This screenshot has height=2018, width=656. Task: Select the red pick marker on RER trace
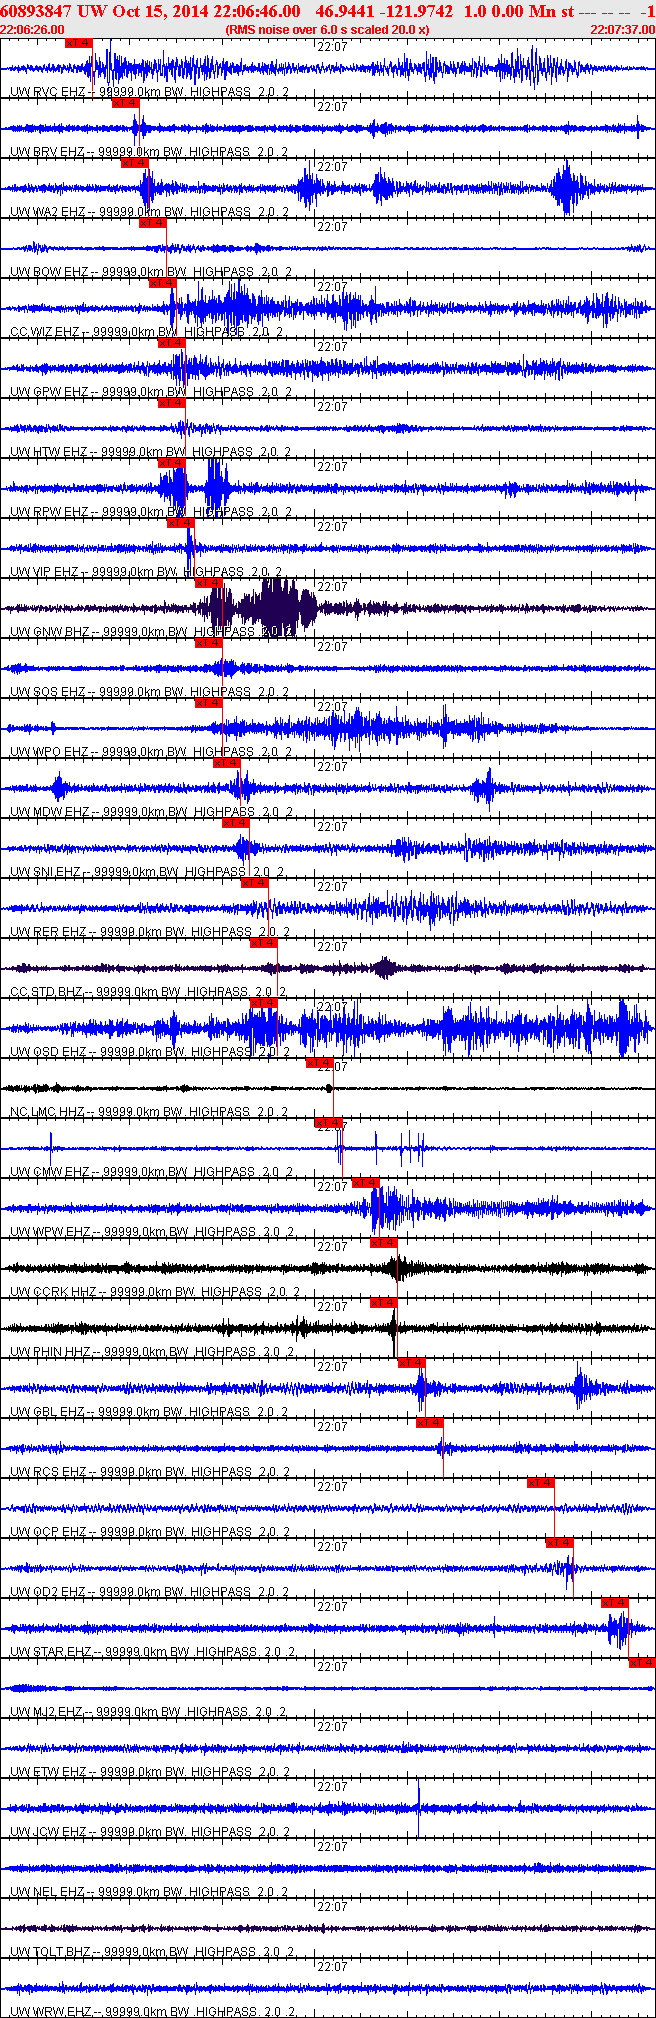[255, 883]
